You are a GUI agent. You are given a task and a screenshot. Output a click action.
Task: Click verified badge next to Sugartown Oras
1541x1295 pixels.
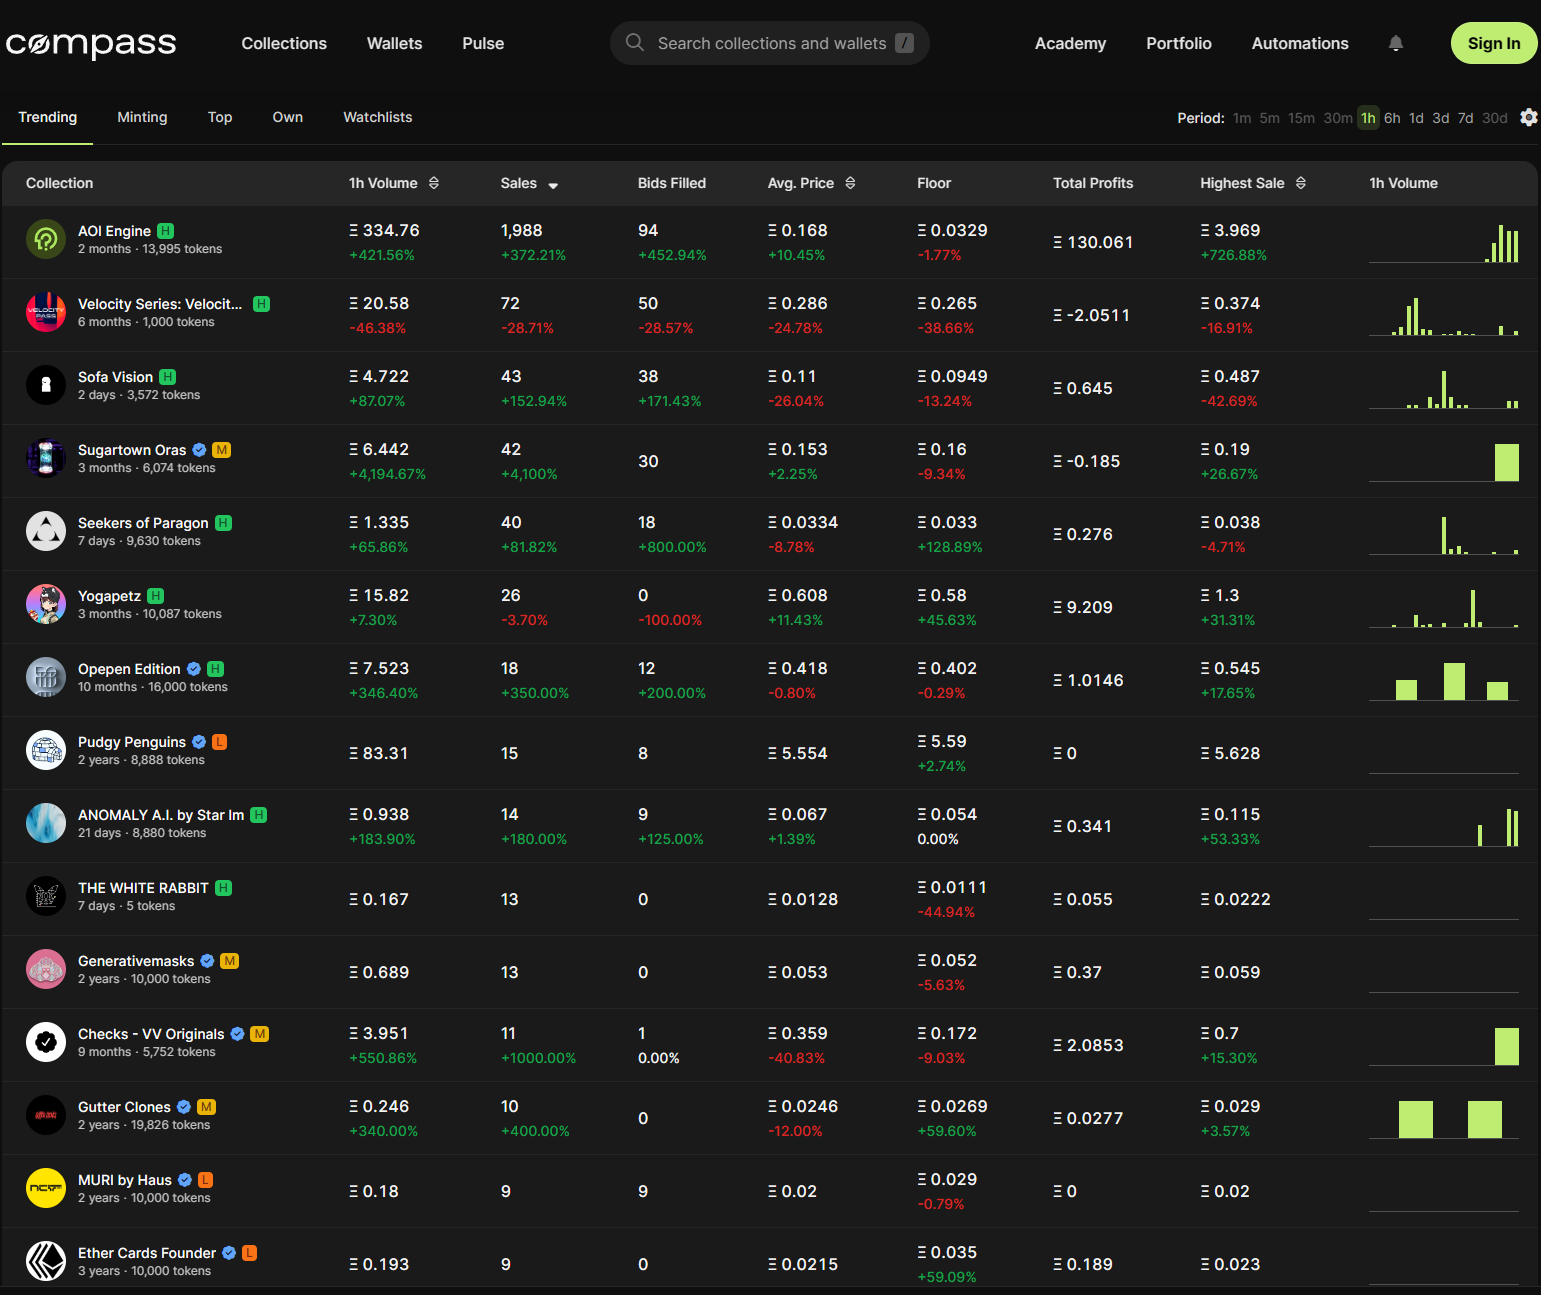coord(199,450)
